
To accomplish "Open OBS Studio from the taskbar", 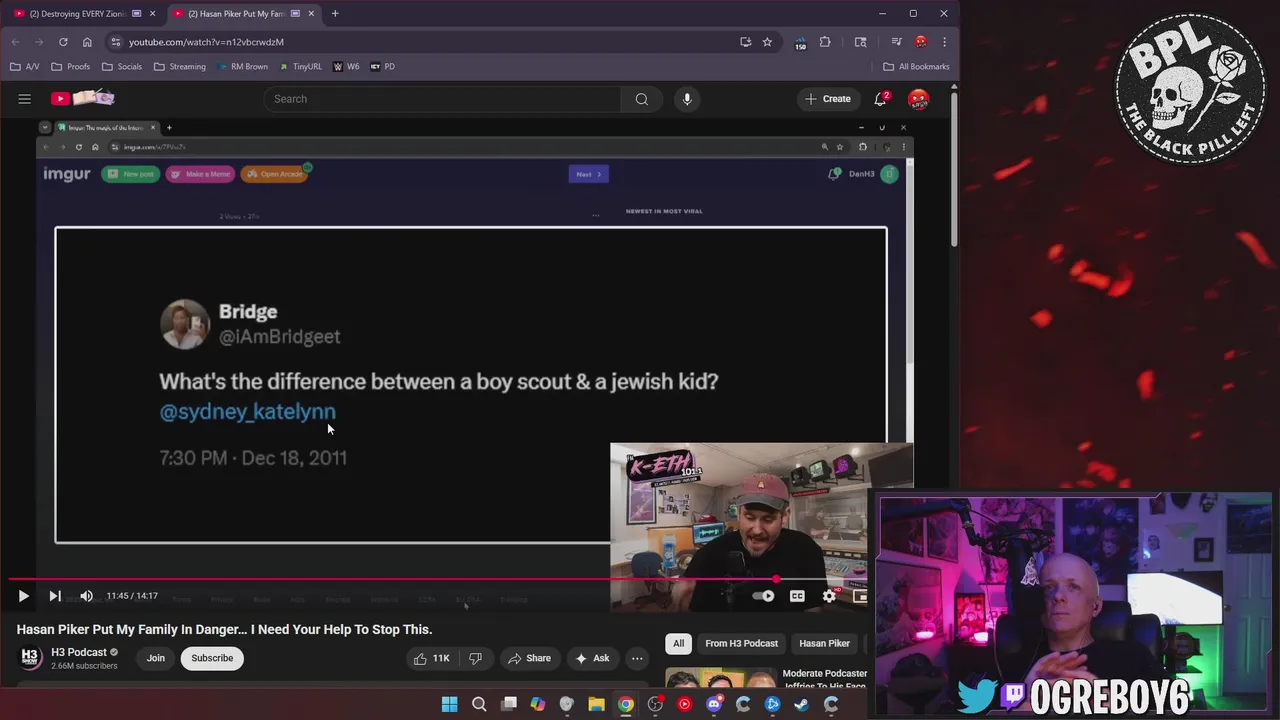I will click(x=655, y=704).
